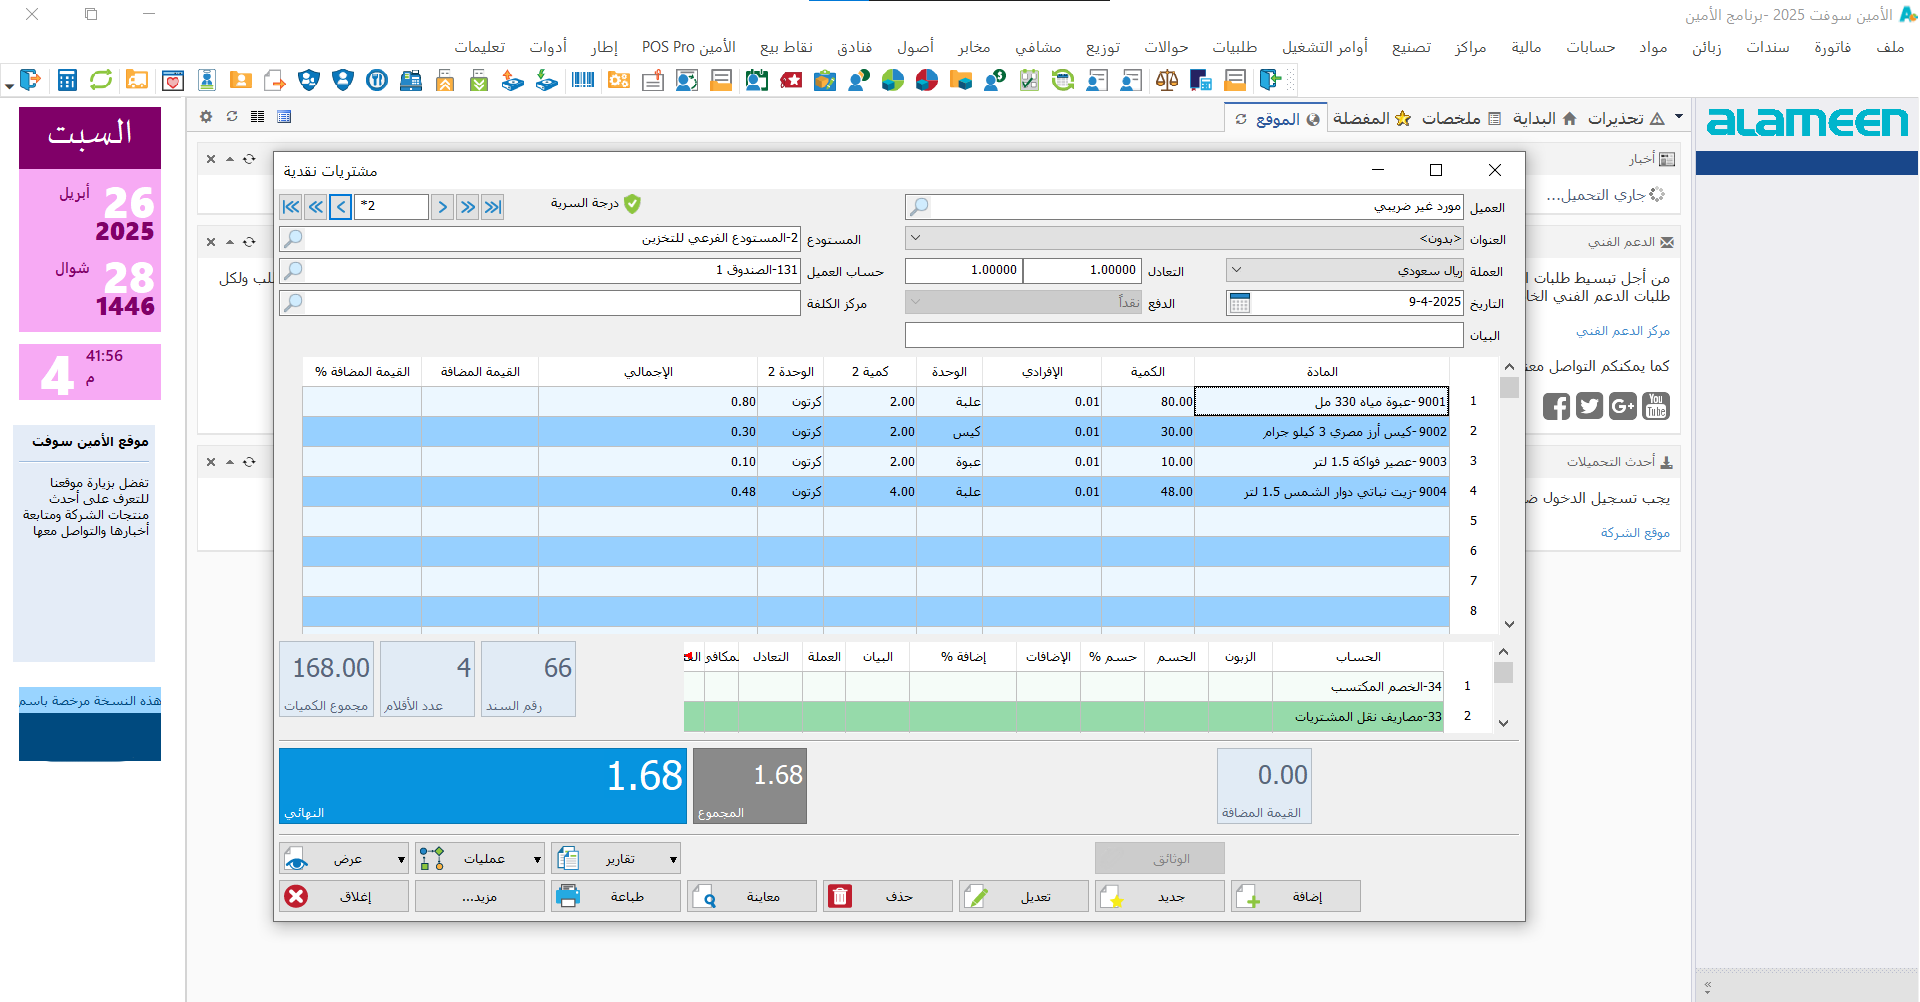The image size is (1920, 1002).
Task: Switch to the المفضلة tab
Action: (1371, 118)
